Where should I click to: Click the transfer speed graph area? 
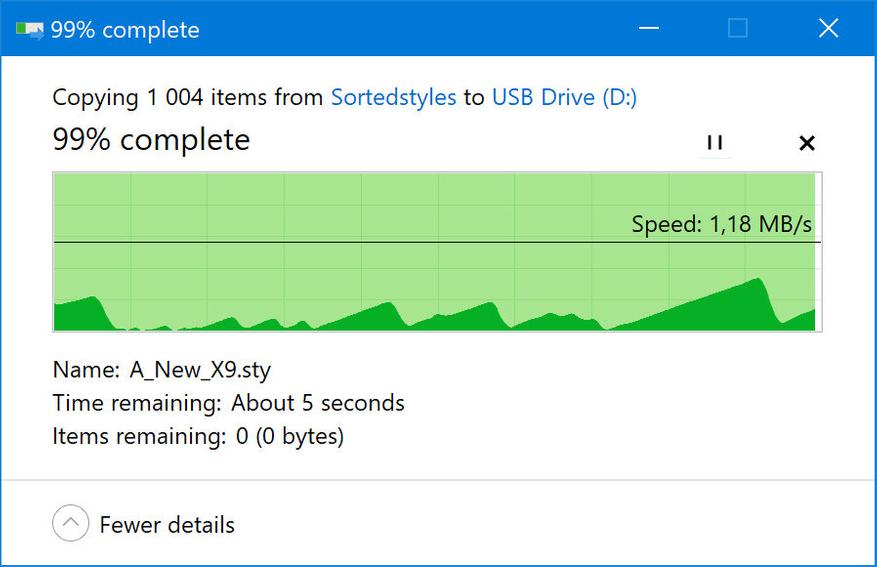(x=437, y=252)
